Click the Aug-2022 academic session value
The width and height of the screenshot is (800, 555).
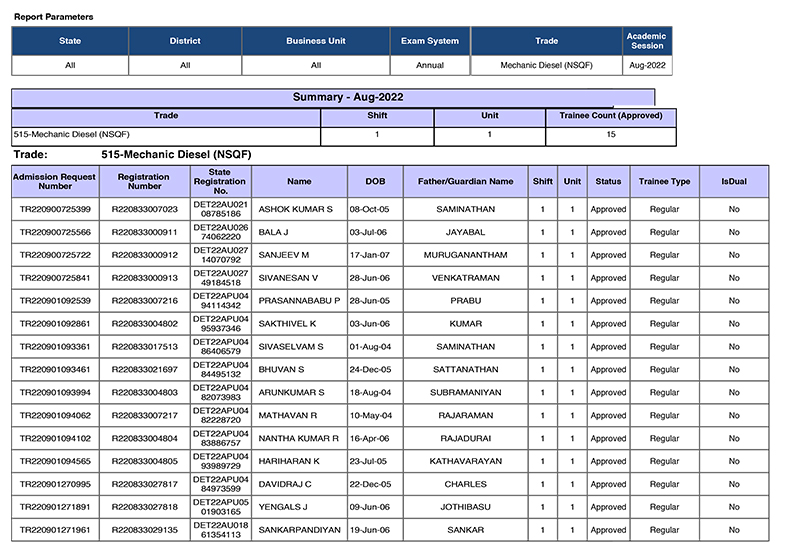click(x=647, y=65)
